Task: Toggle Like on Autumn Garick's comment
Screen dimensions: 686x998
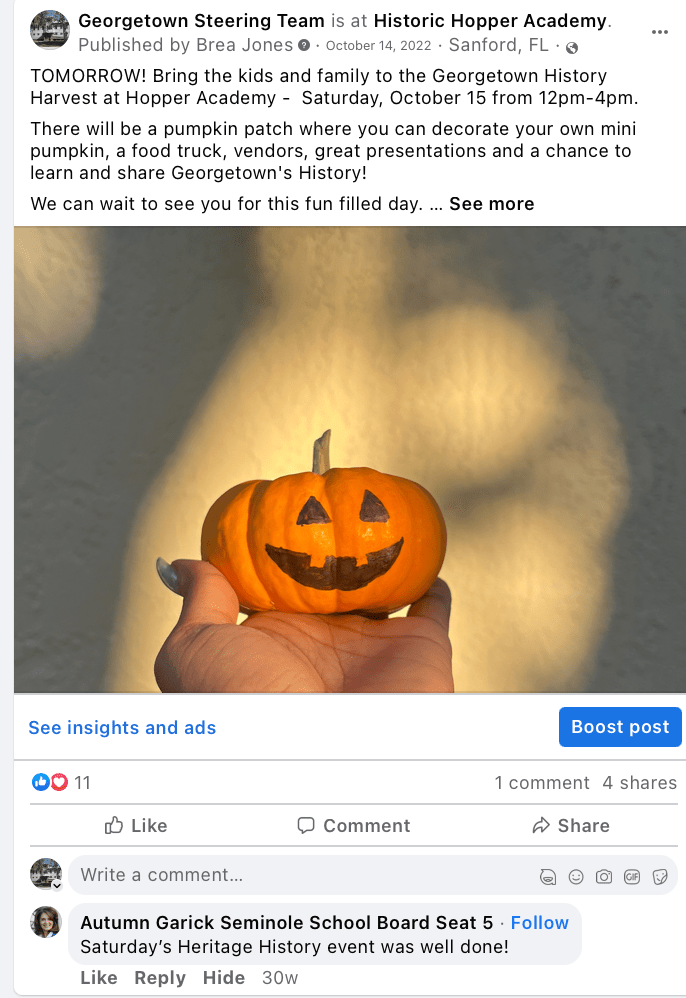Action: click(99, 978)
